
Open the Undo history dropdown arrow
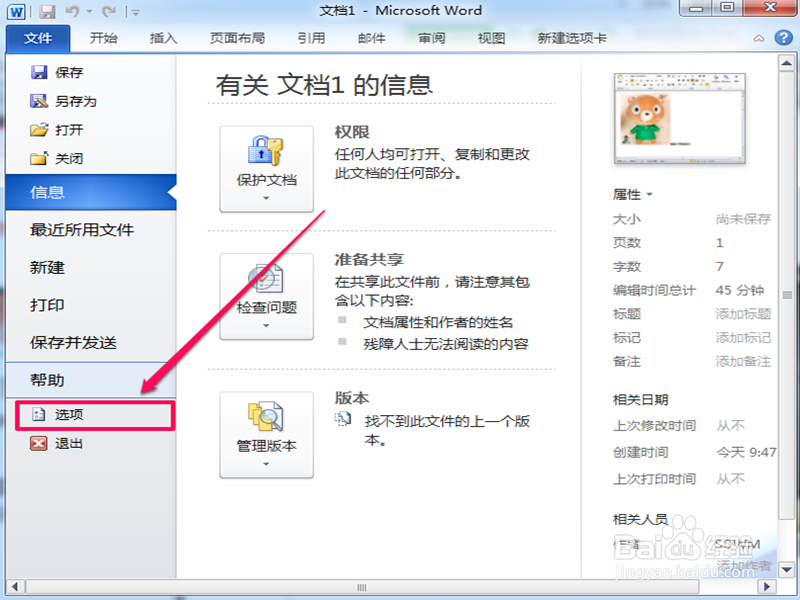coord(89,12)
